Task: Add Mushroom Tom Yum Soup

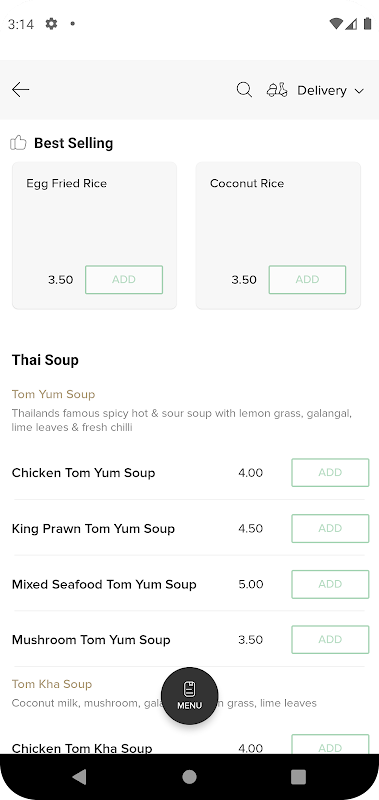Action: pyautogui.click(x=330, y=640)
